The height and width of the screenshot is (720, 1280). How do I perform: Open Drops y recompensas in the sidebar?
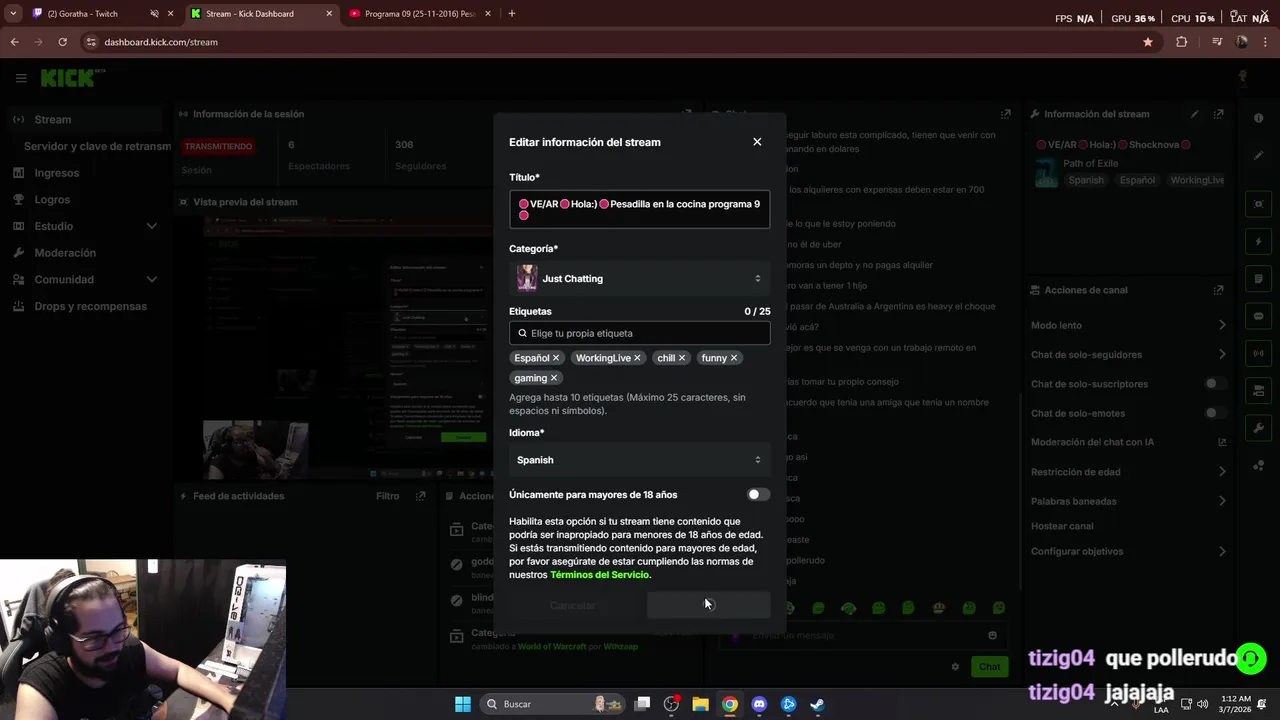(x=90, y=306)
